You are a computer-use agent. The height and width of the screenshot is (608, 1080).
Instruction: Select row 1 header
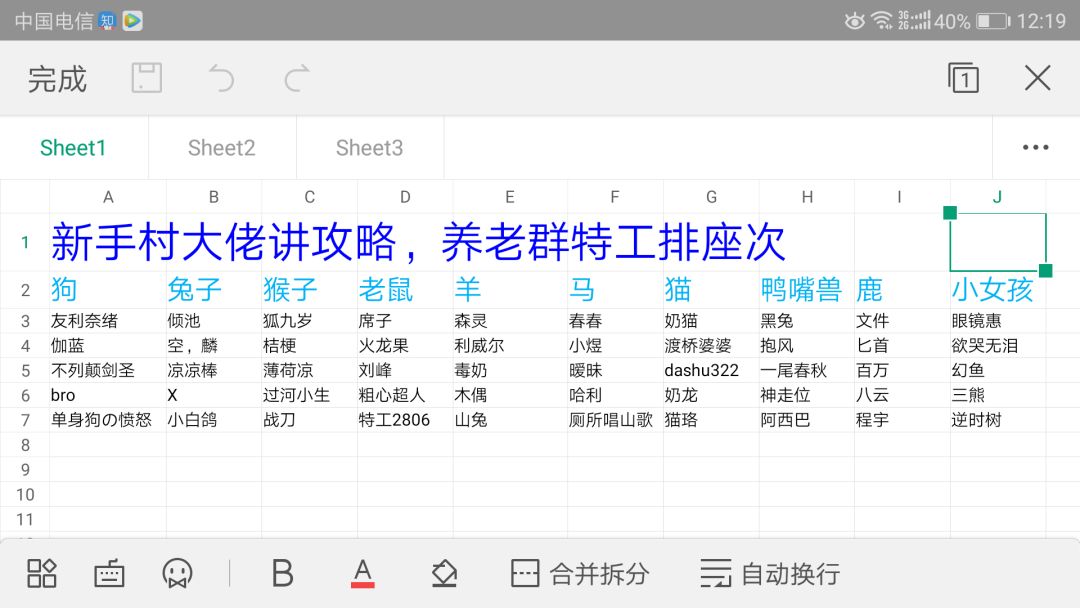pos(25,242)
